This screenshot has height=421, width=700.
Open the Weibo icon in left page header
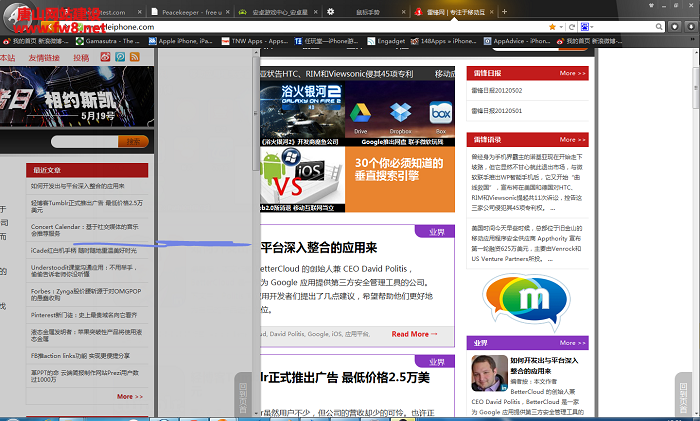[105, 57]
